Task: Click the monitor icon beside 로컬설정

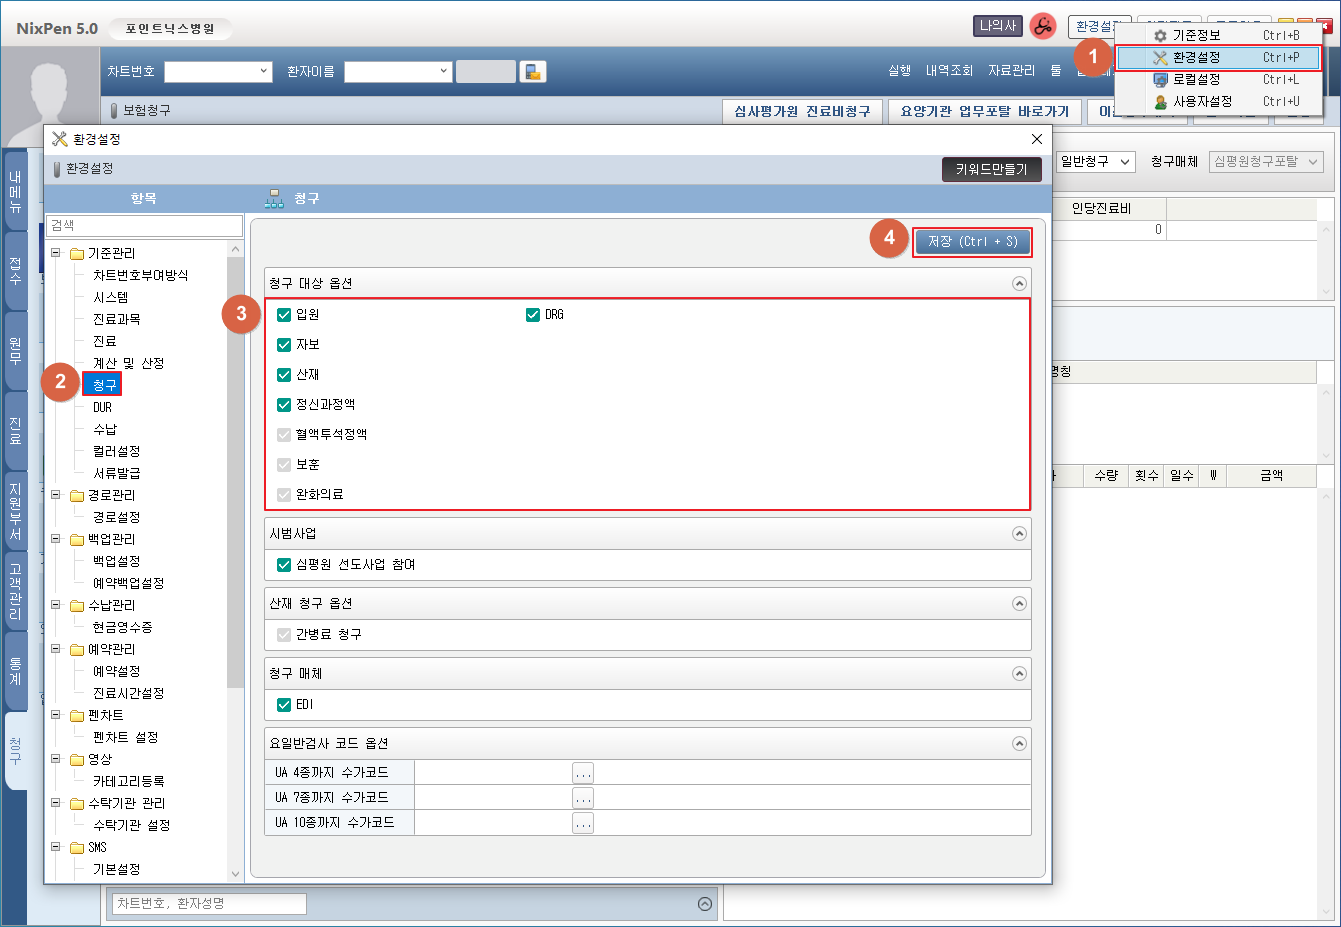Action: 1160,80
